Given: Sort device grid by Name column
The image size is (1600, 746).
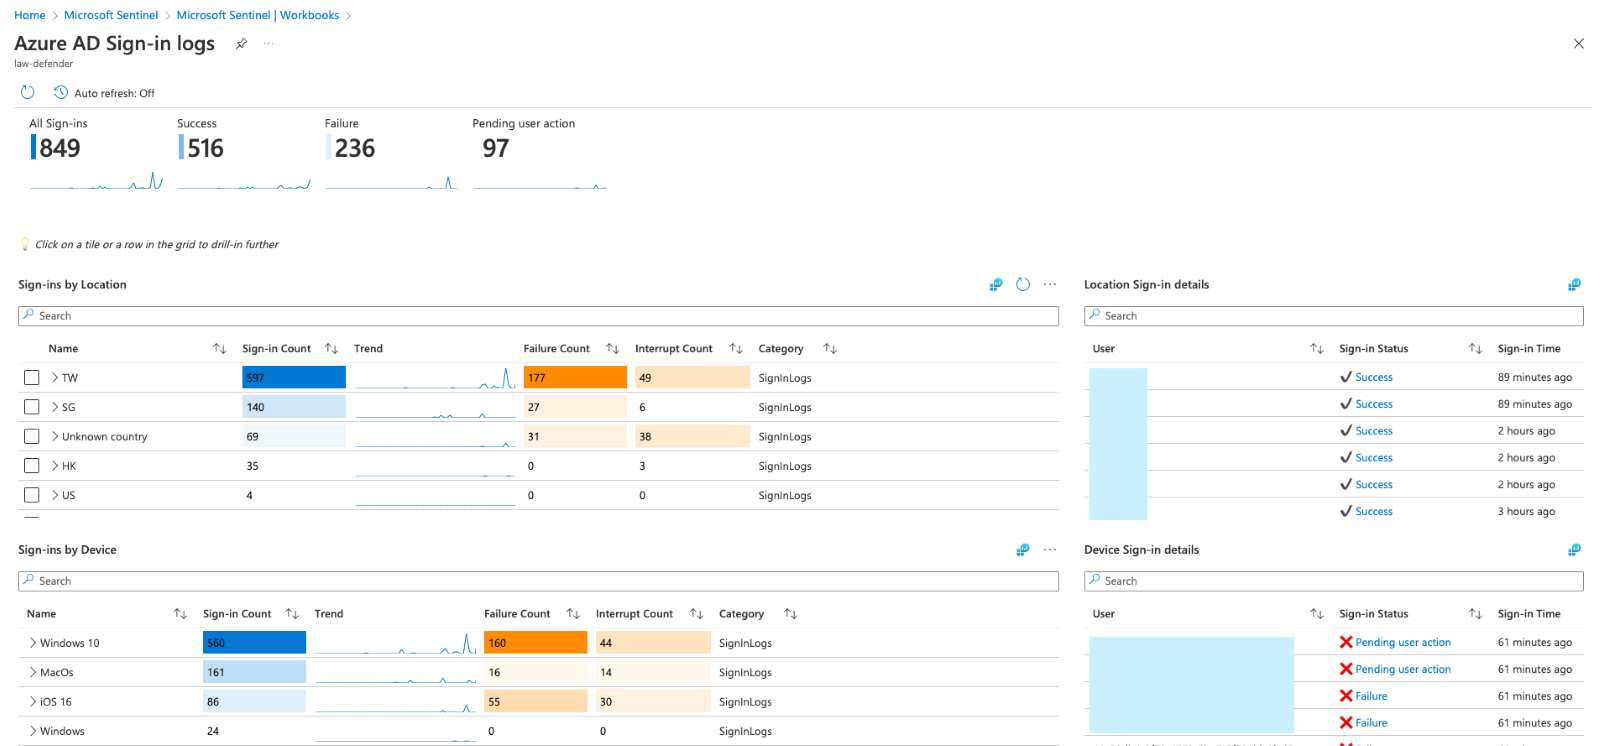Looking at the screenshot, I should pyautogui.click(x=180, y=613).
